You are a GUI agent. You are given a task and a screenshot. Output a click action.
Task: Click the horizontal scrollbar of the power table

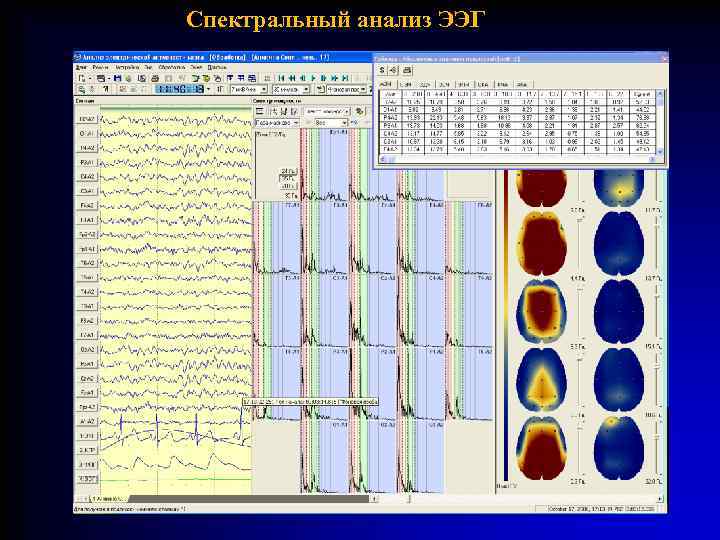click(x=518, y=159)
